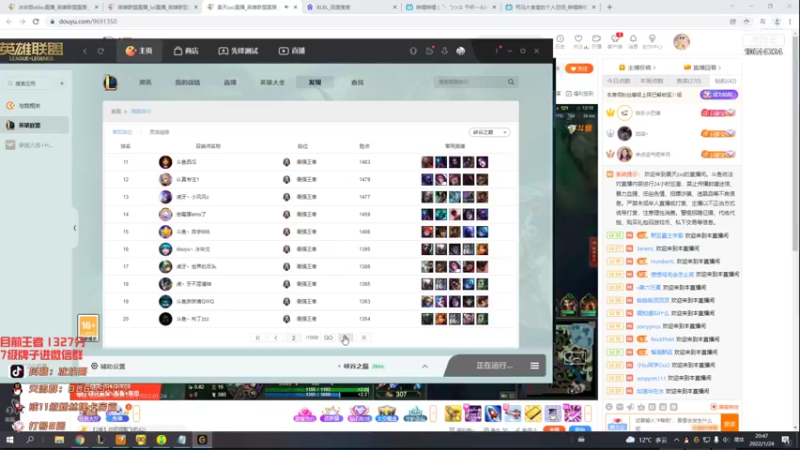Open 直播回看 link in Douyu side panel
Viewport: 800px width, 450px height.
[x=703, y=67]
